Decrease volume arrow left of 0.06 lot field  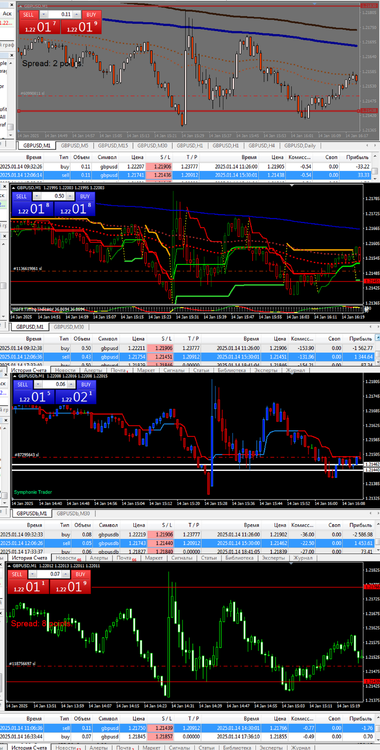tap(37, 384)
